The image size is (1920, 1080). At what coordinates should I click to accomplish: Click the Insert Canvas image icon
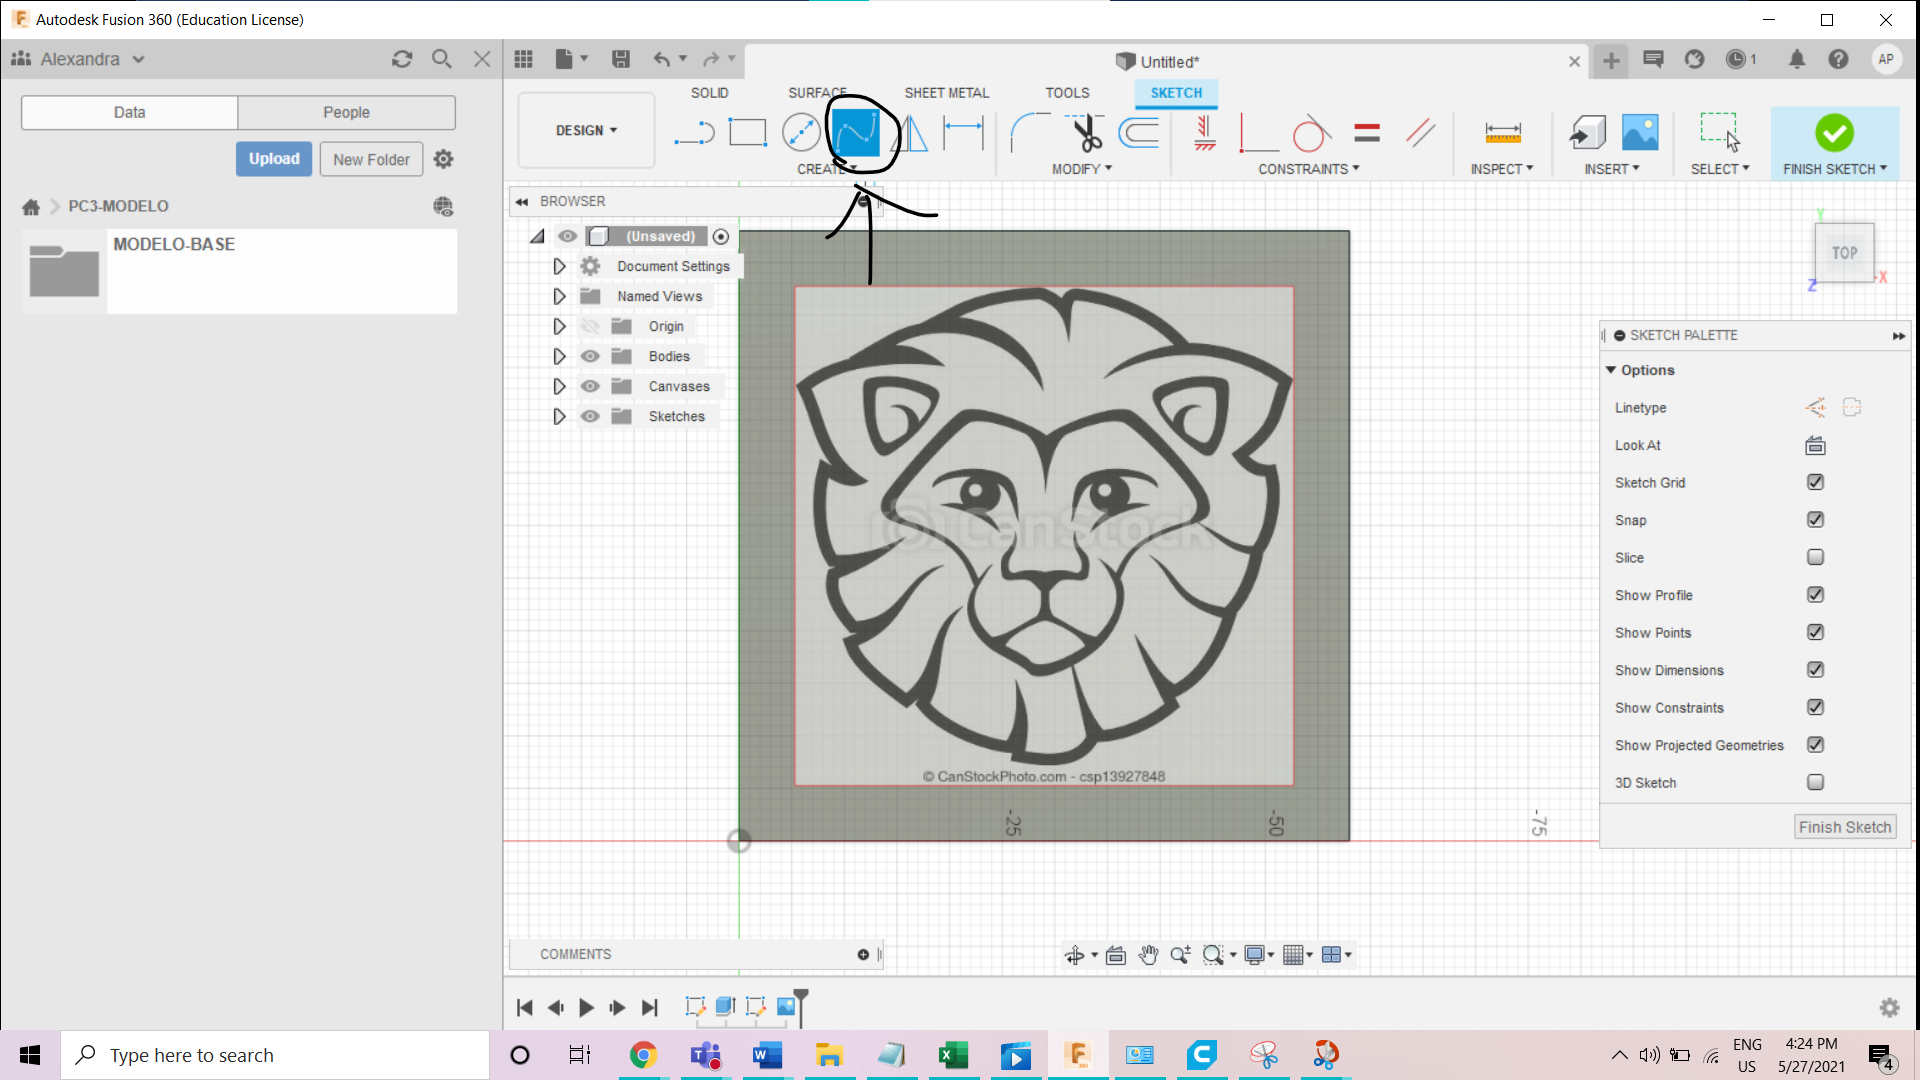(x=1640, y=132)
